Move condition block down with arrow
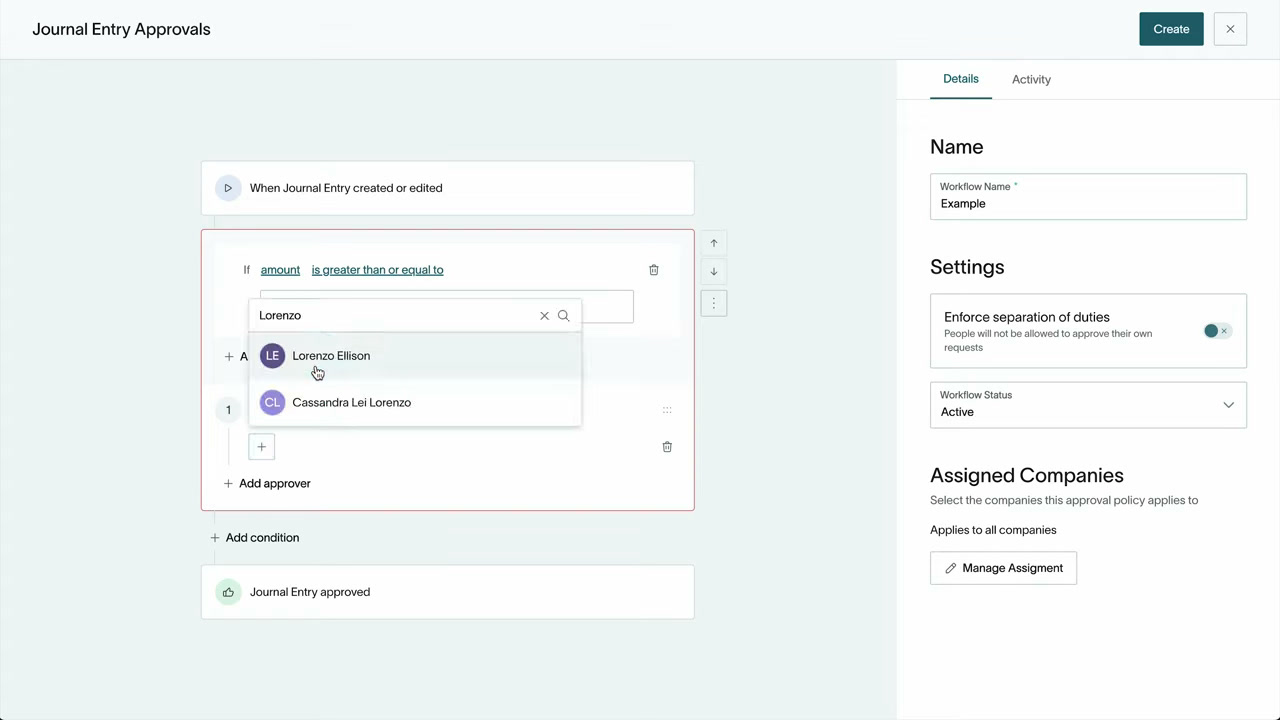 click(x=714, y=271)
